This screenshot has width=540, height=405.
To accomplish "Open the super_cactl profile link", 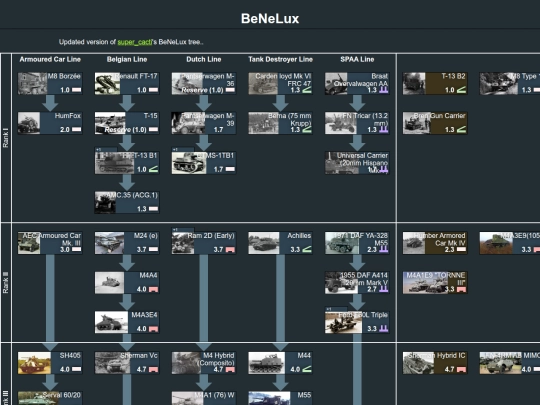I will pos(135,42).
